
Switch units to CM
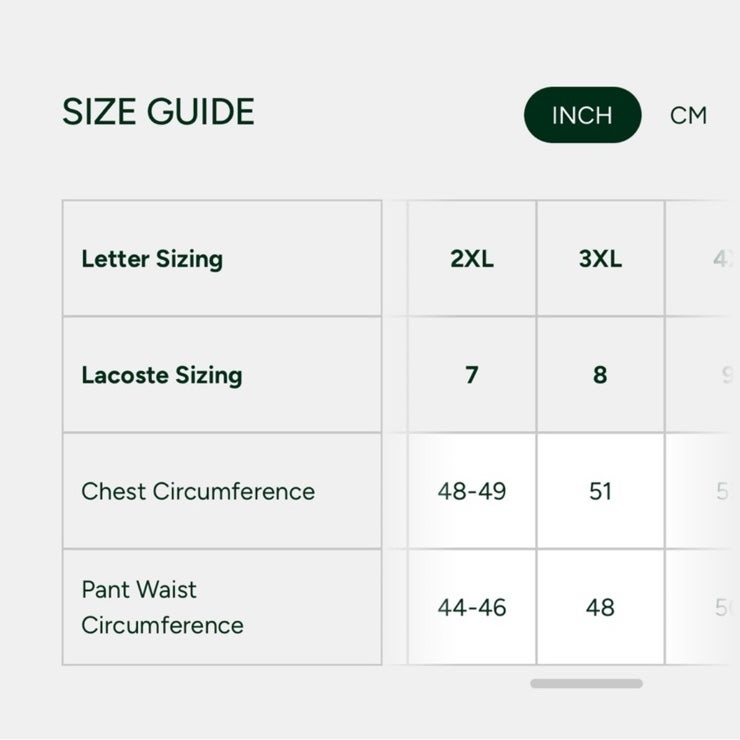tap(688, 116)
